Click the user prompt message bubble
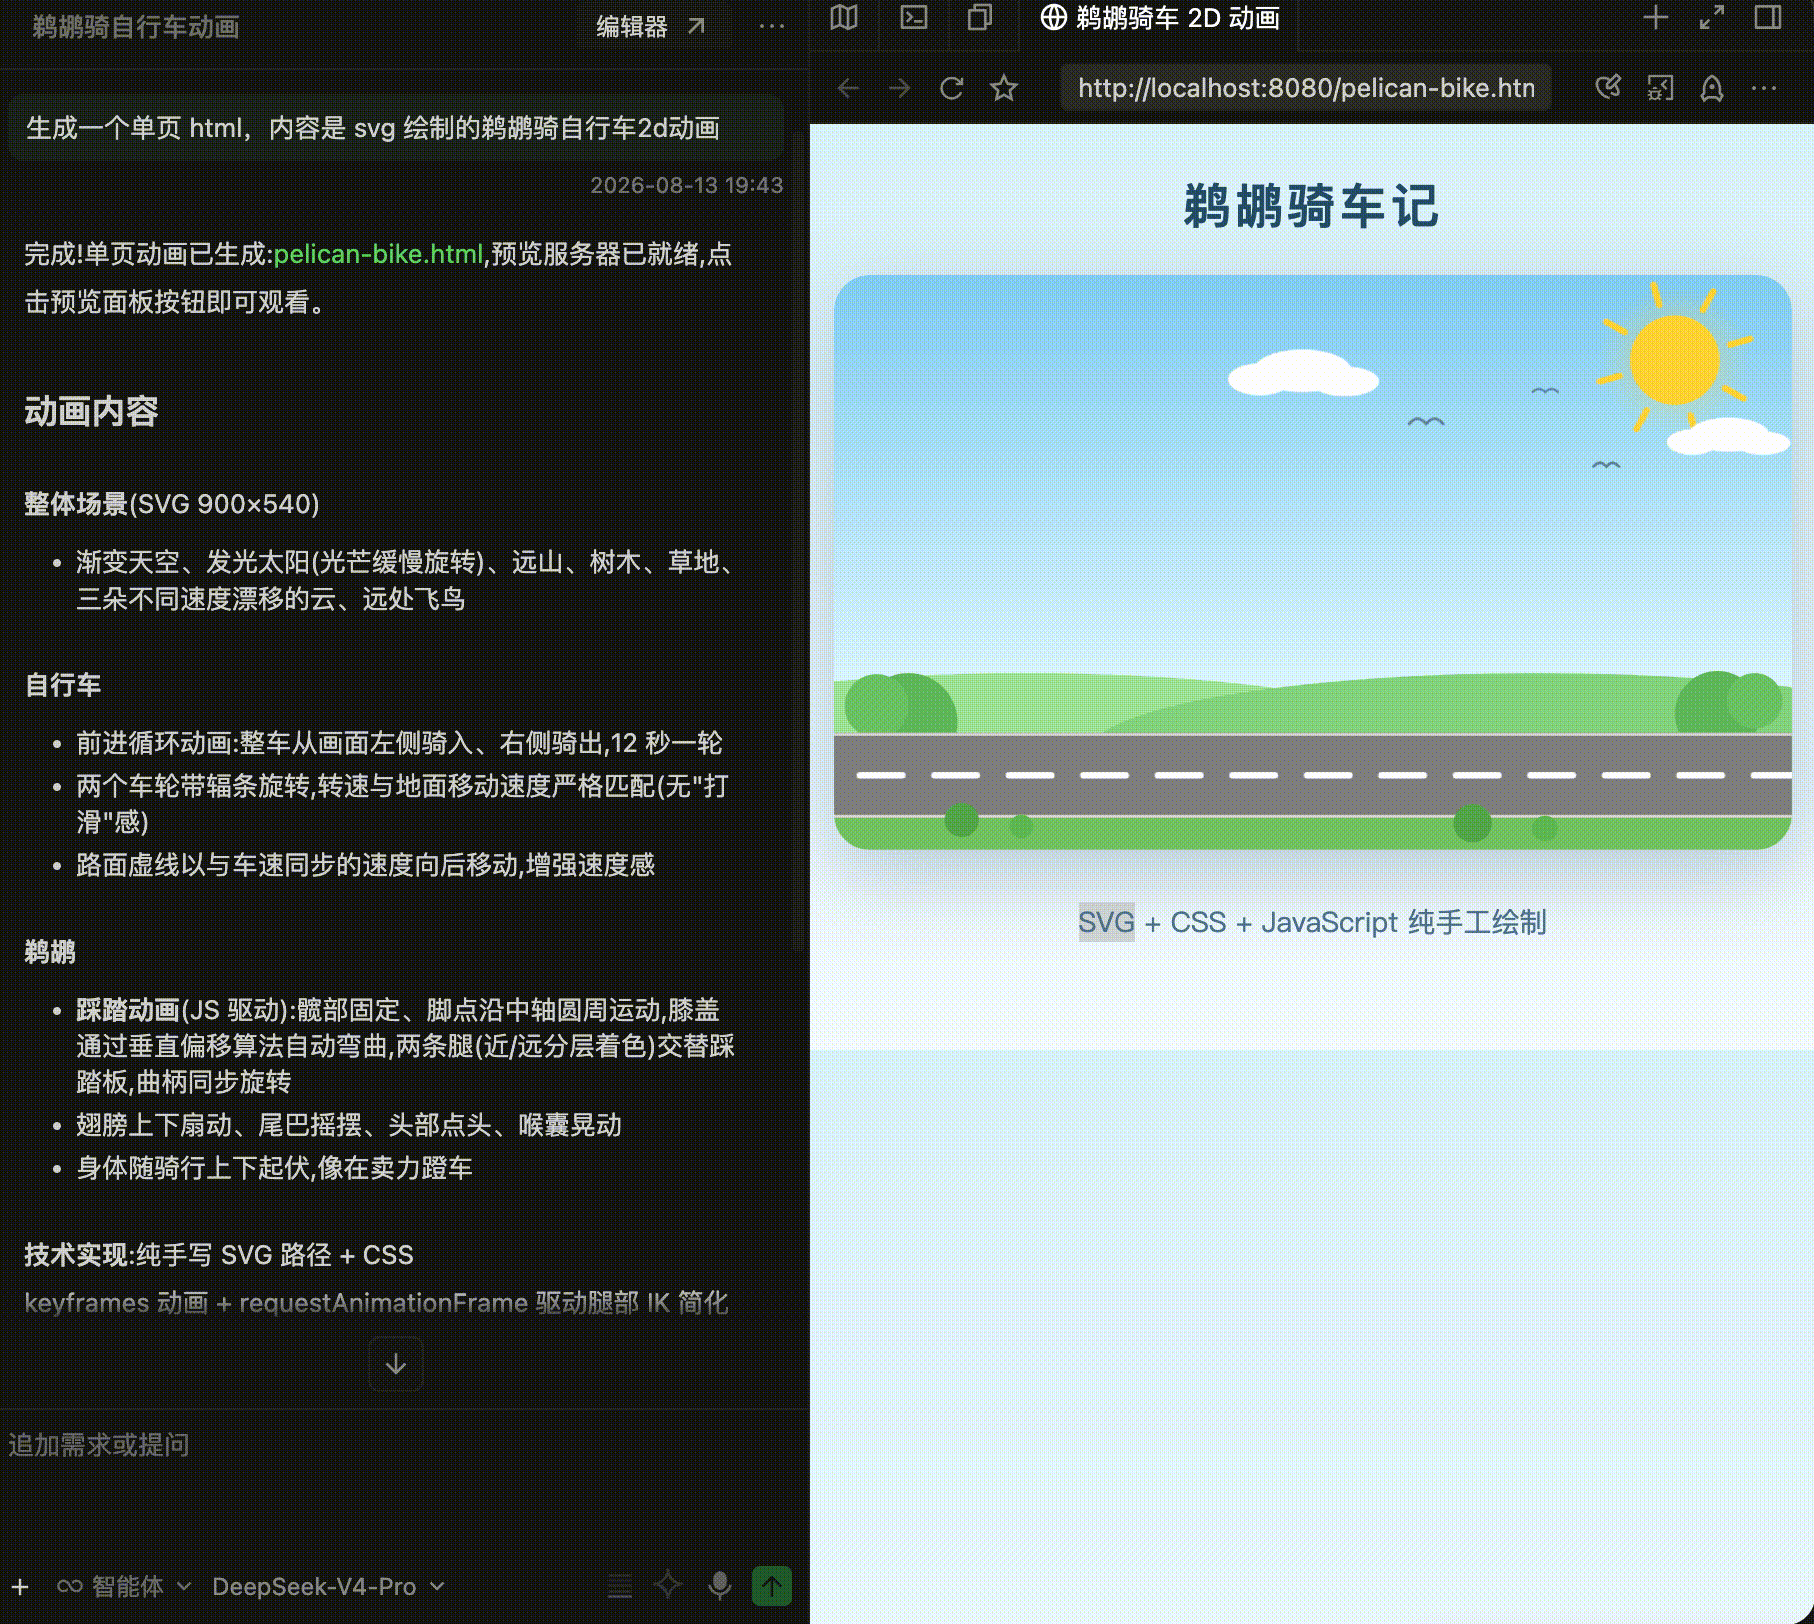 pyautogui.click(x=395, y=128)
